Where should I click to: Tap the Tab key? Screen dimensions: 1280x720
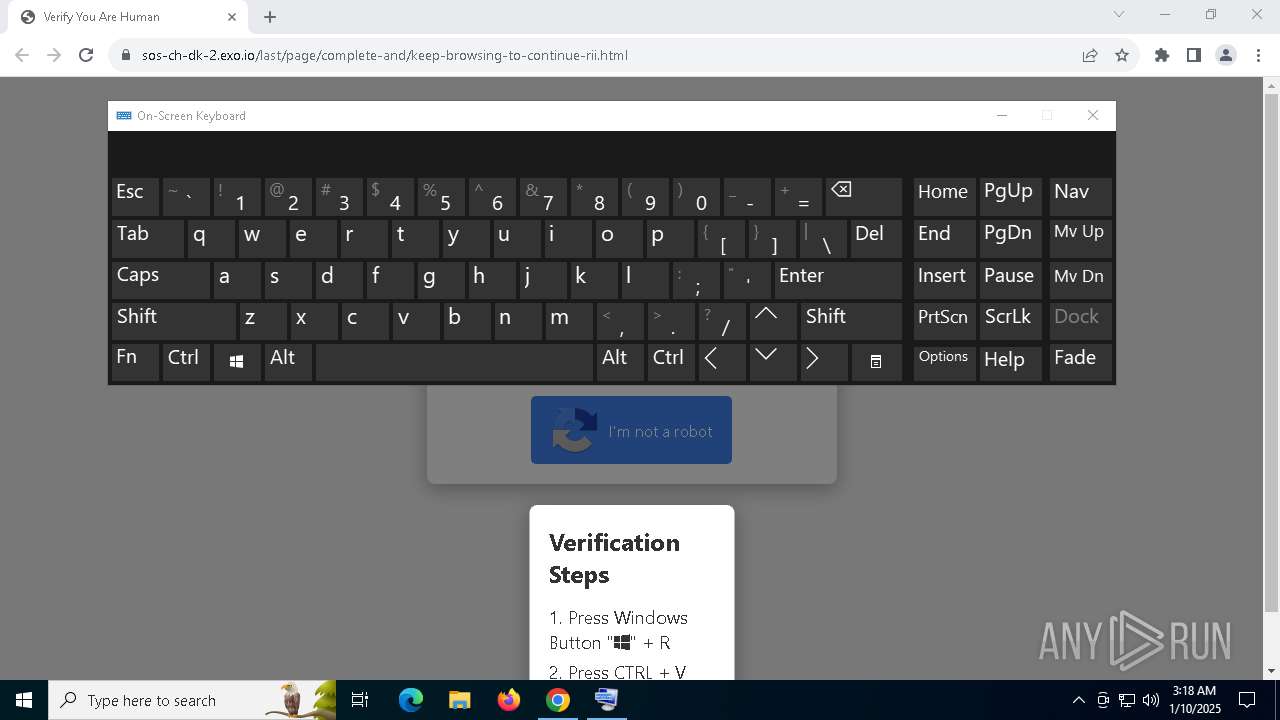(147, 238)
